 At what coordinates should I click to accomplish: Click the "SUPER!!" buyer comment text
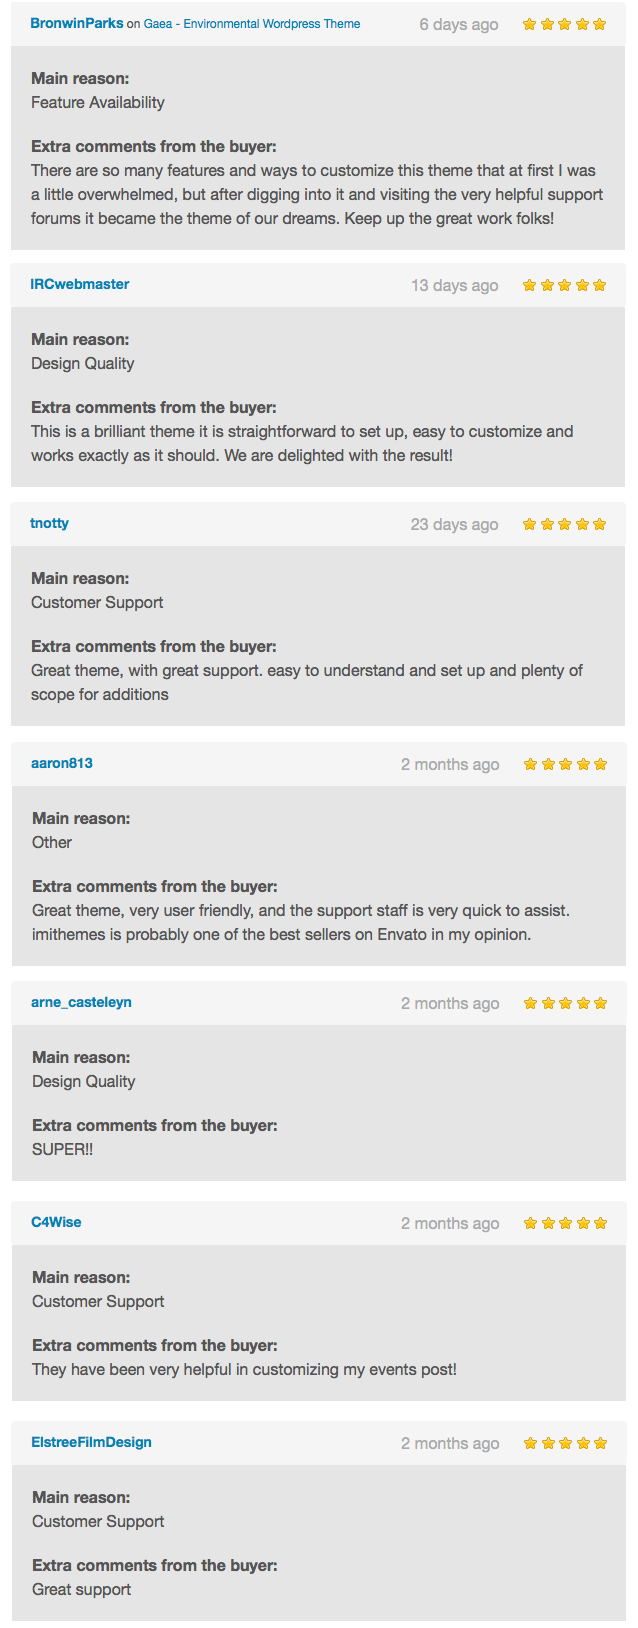click(x=62, y=1150)
